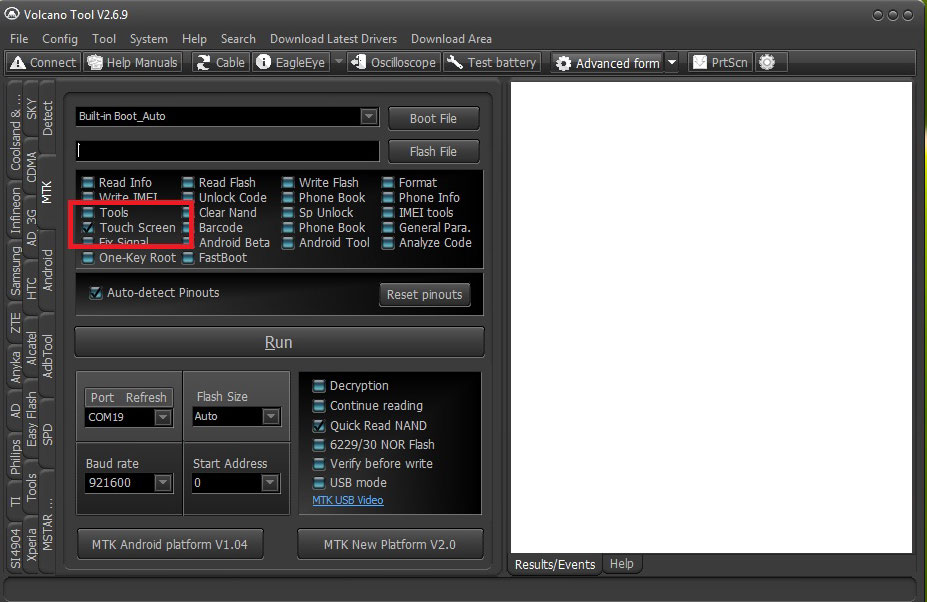
Task: Open the Download Area menu
Action: coord(451,39)
